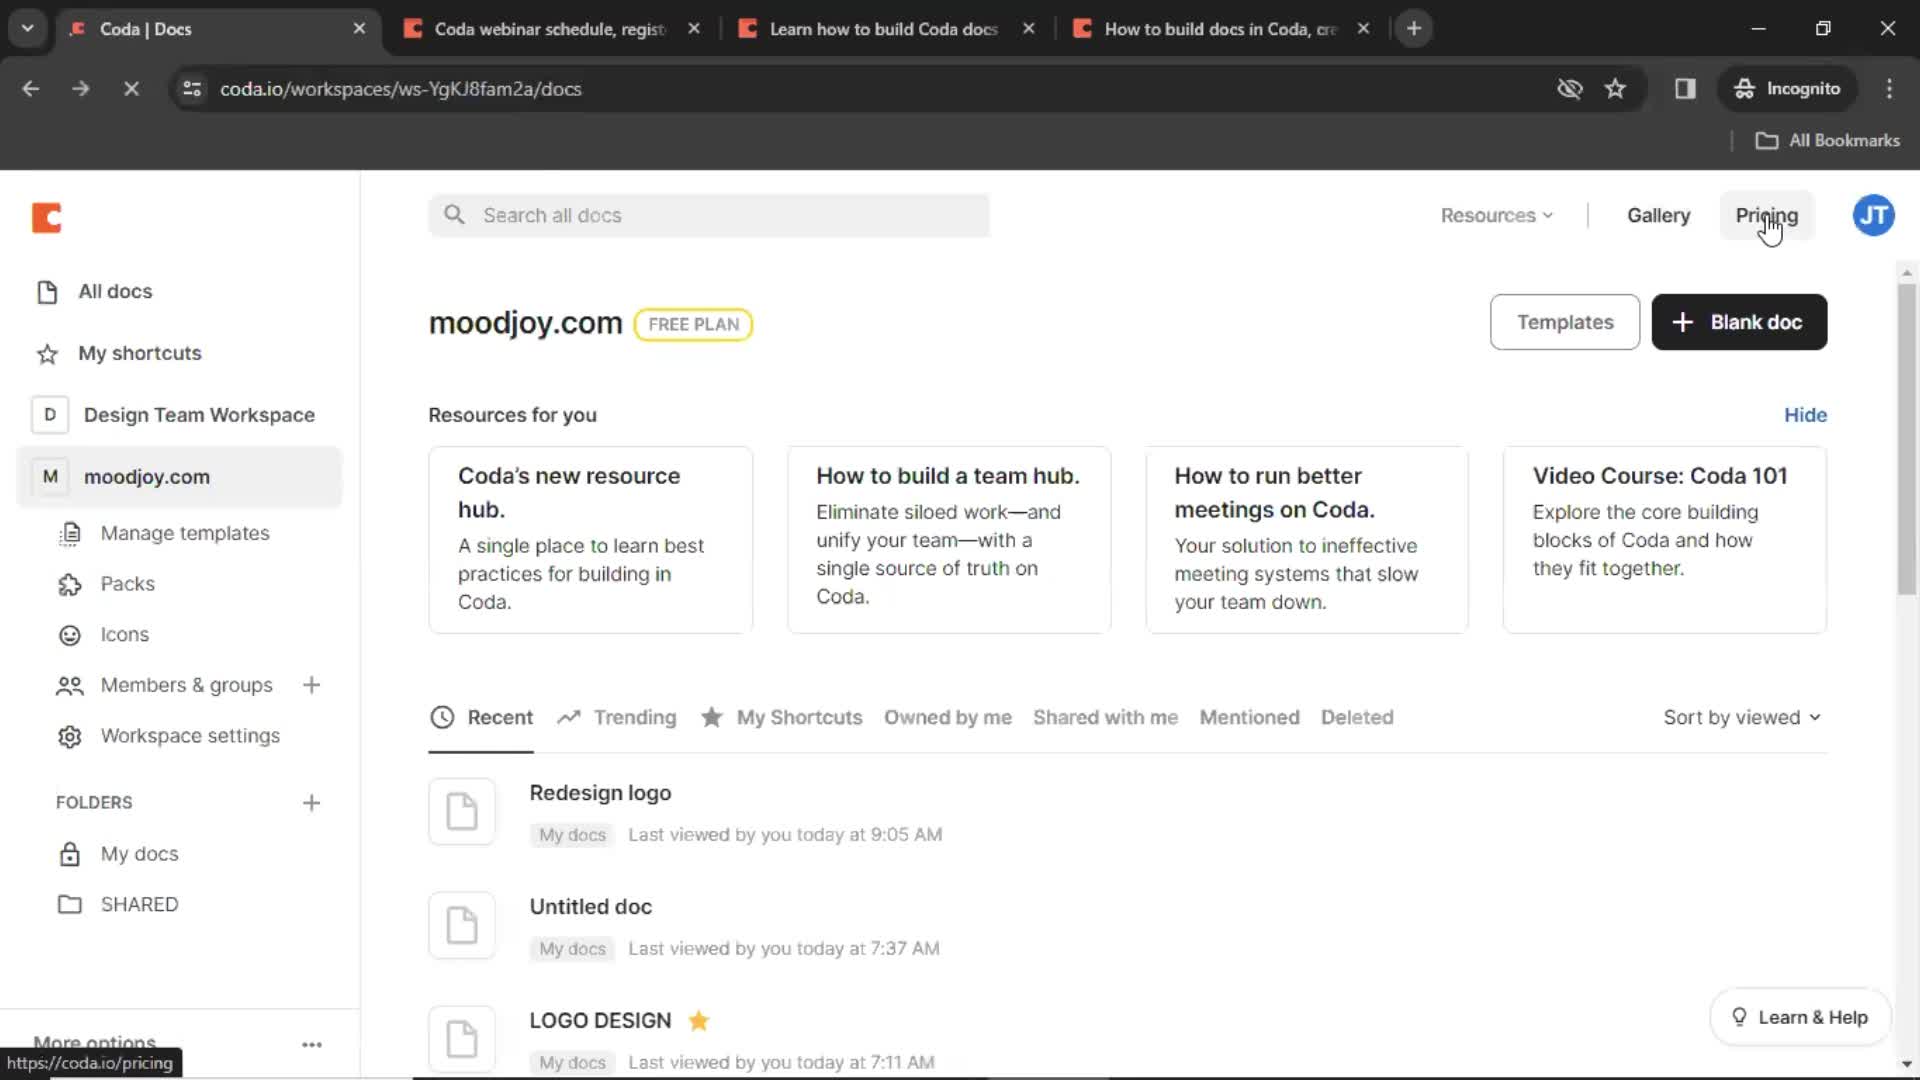Click Templates button
The image size is (1920, 1080).
[x=1564, y=322]
